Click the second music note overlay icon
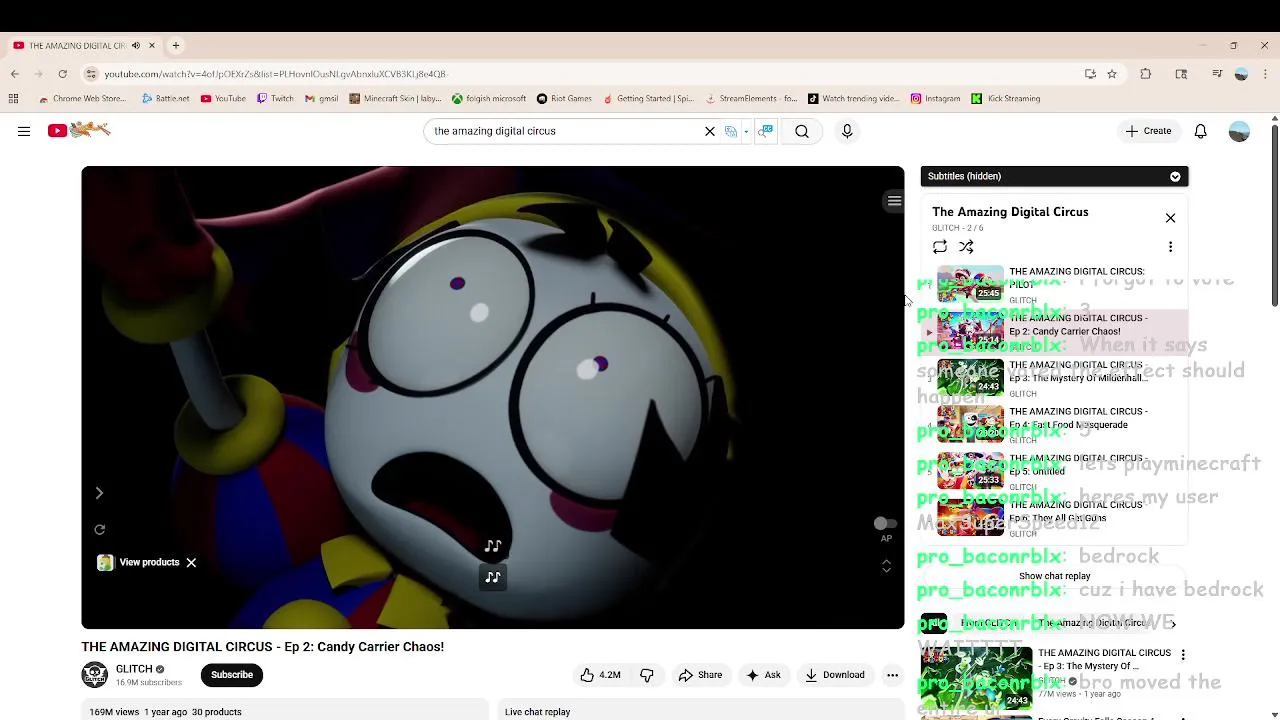This screenshot has width=1280, height=720. coord(493,577)
